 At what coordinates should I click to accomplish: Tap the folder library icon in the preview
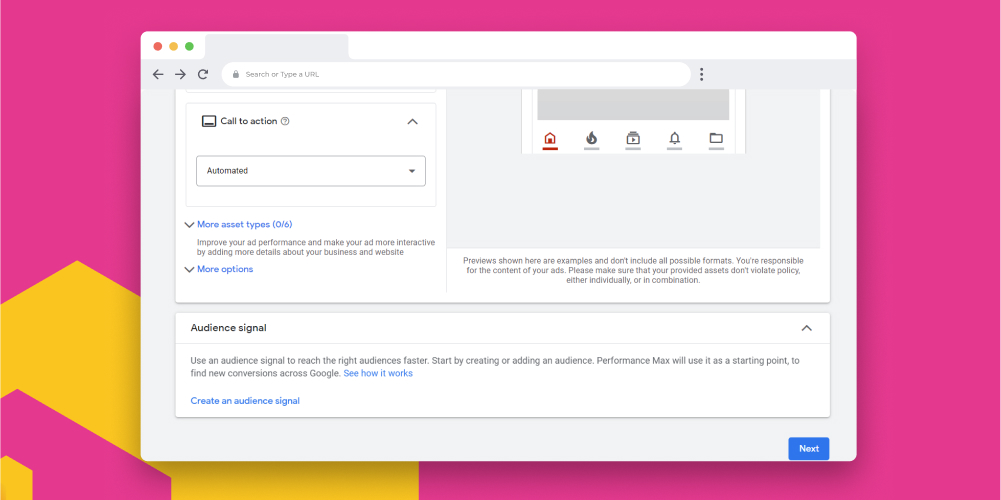(716, 139)
